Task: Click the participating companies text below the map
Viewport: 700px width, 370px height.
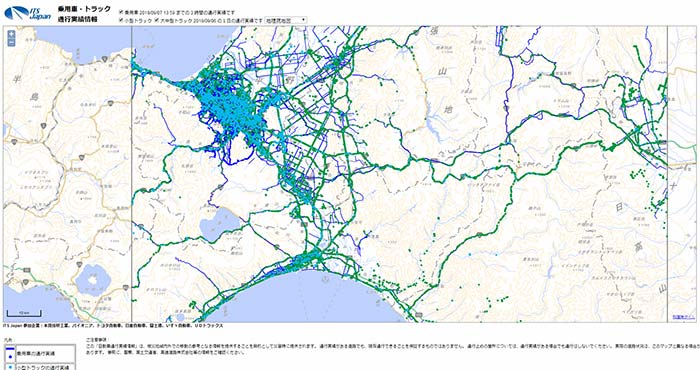Action: (113, 326)
